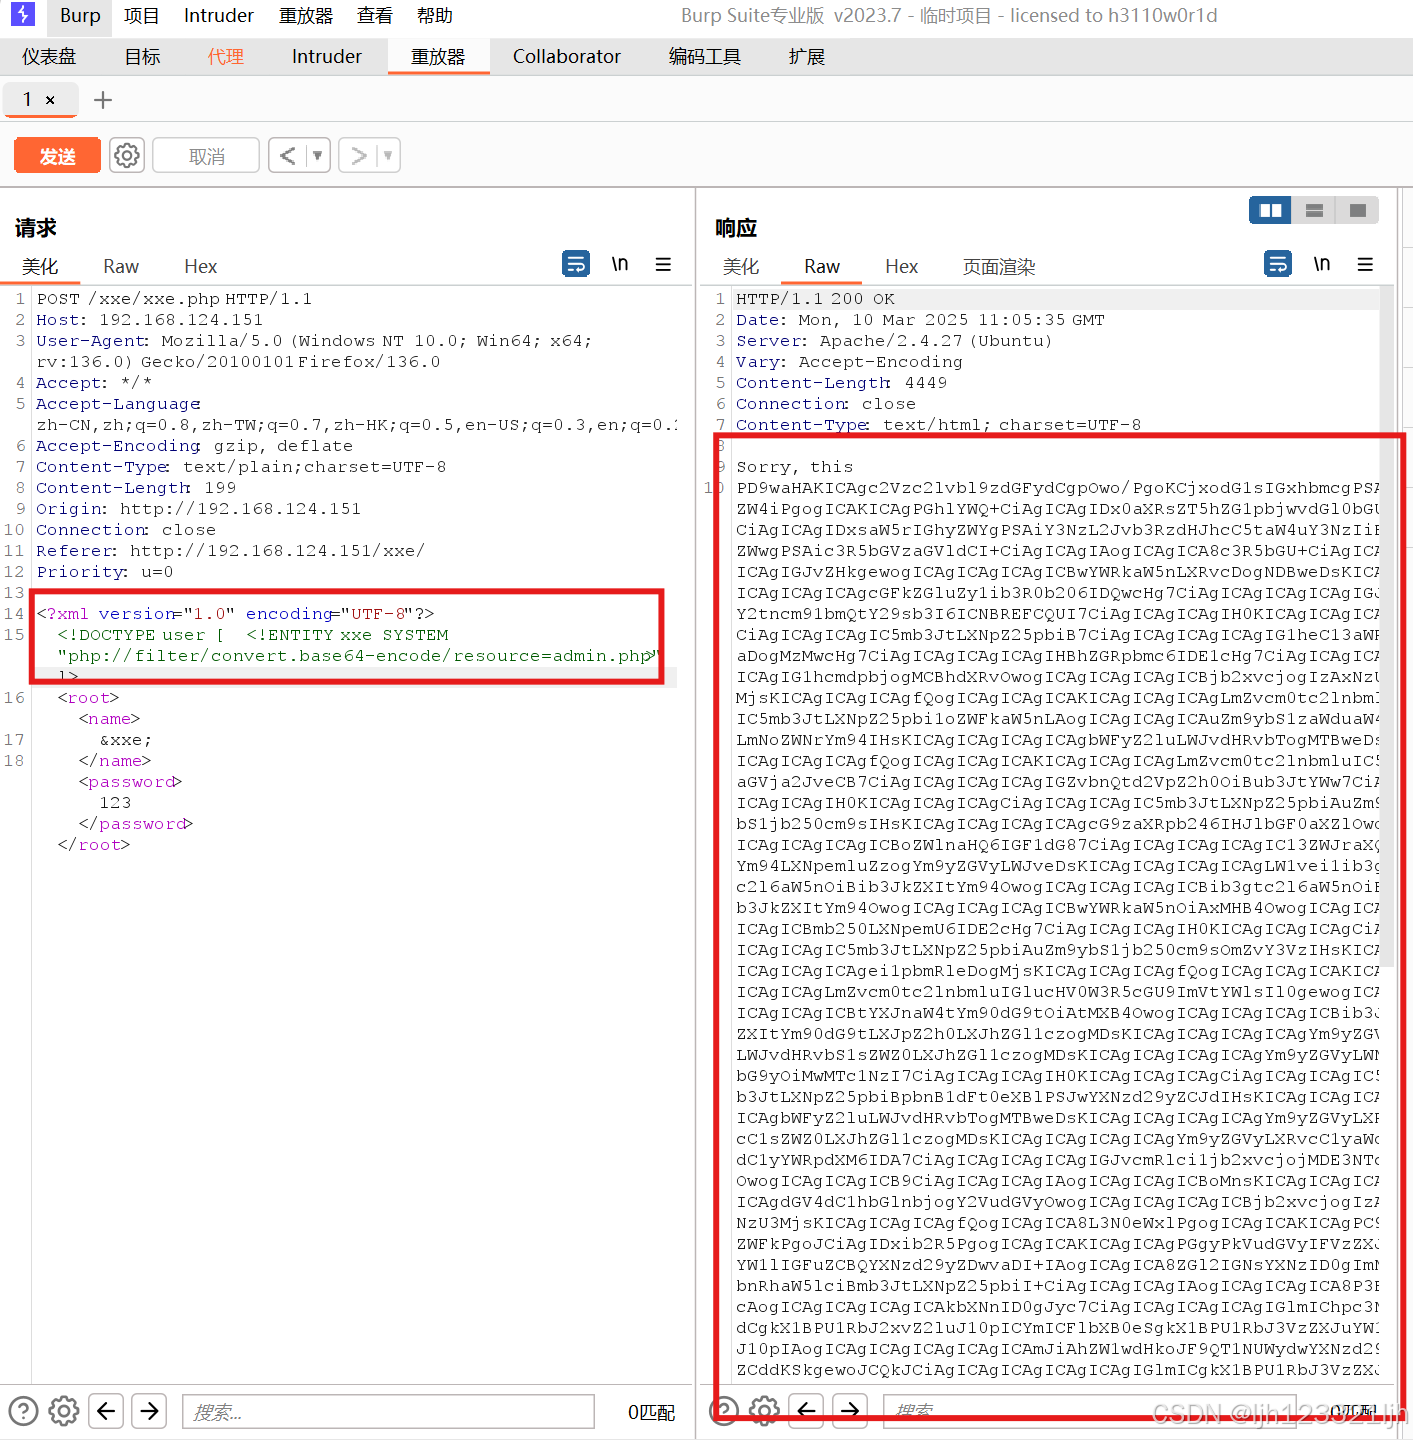
Task: Open the 项目 menu
Action: pyautogui.click(x=142, y=16)
